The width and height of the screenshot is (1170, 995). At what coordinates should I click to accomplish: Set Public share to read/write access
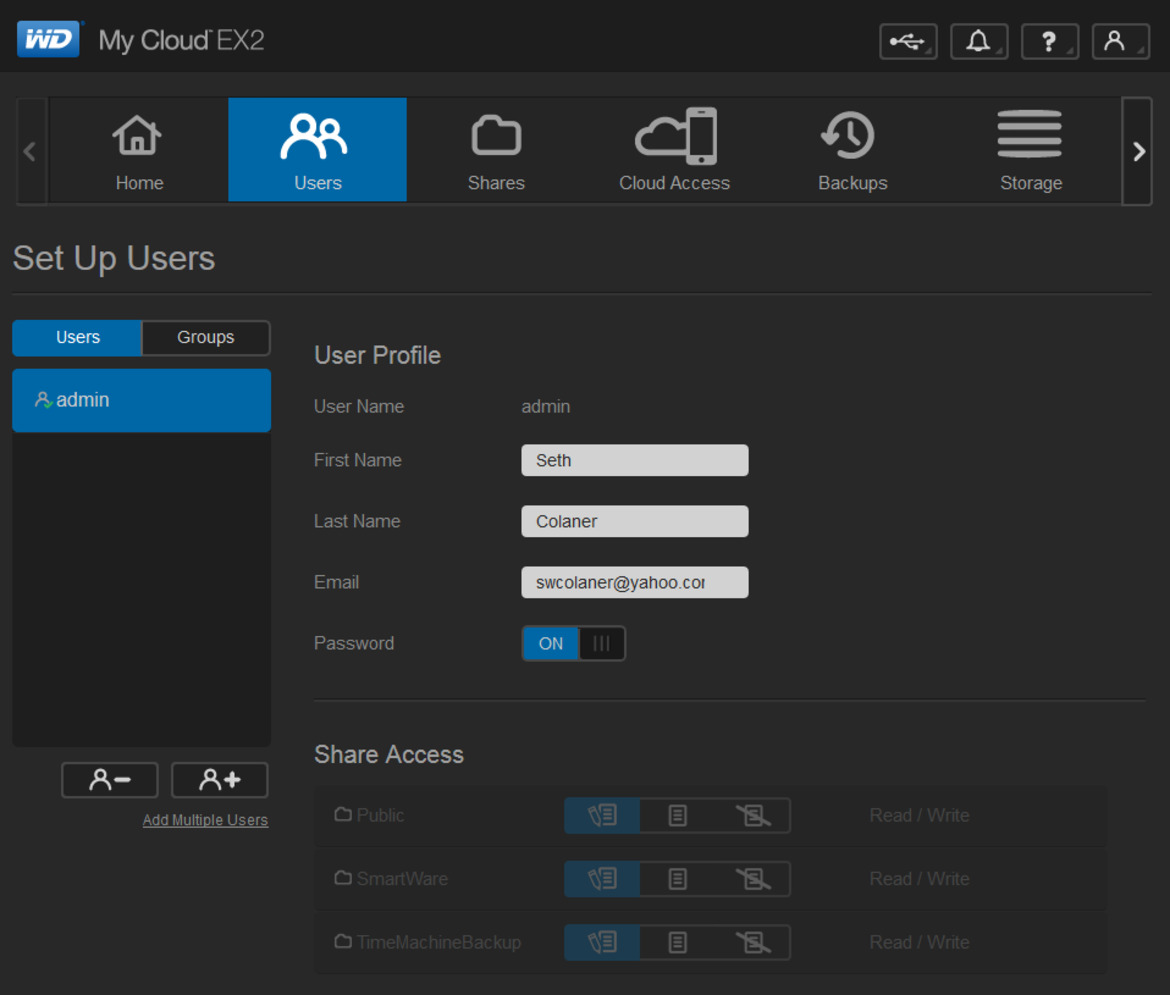pyautogui.click(x=602, y=815)
